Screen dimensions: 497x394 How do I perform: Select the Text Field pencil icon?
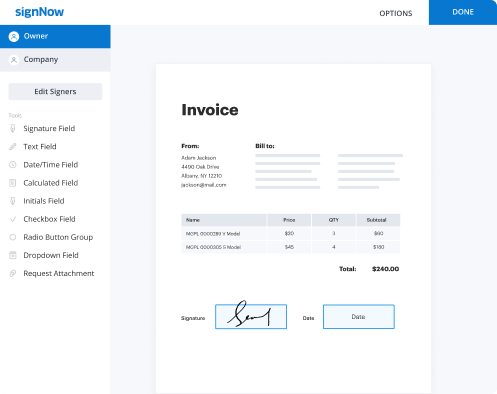pyautogui.click(x=13, y=147)
